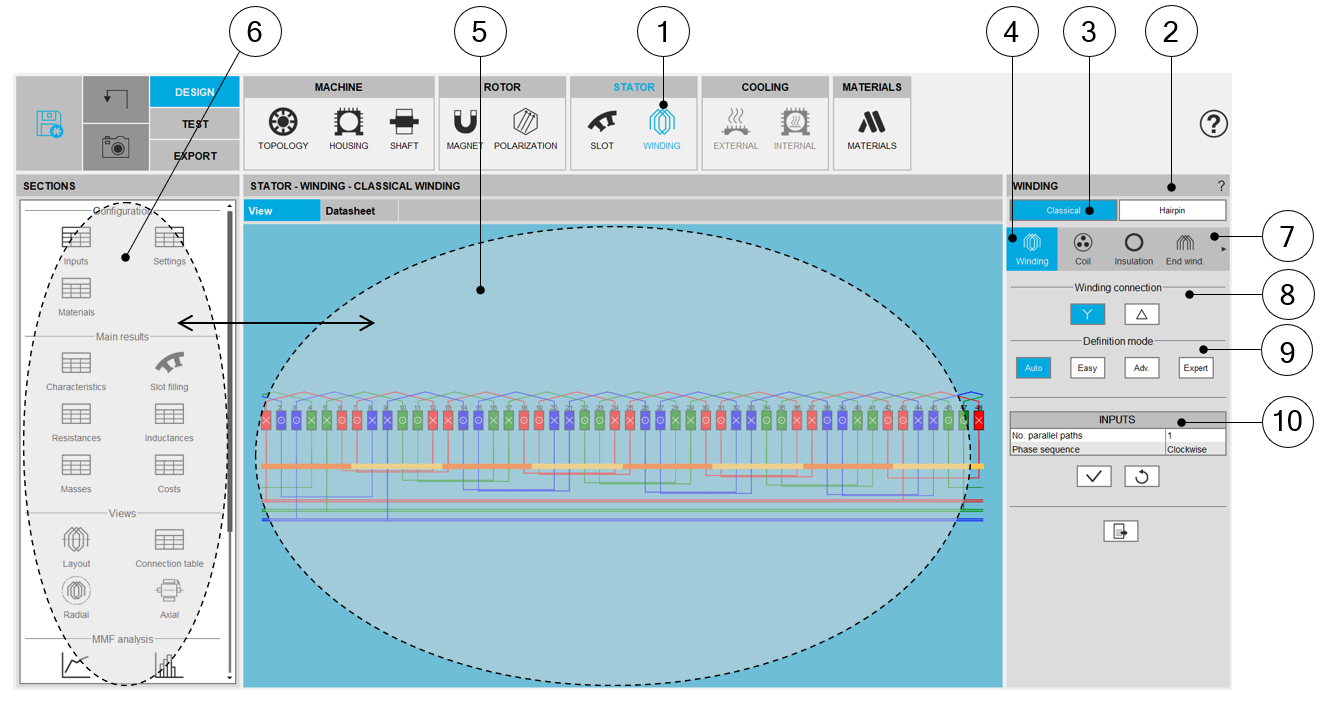Choose Expert definition mode

[1195, 367]
